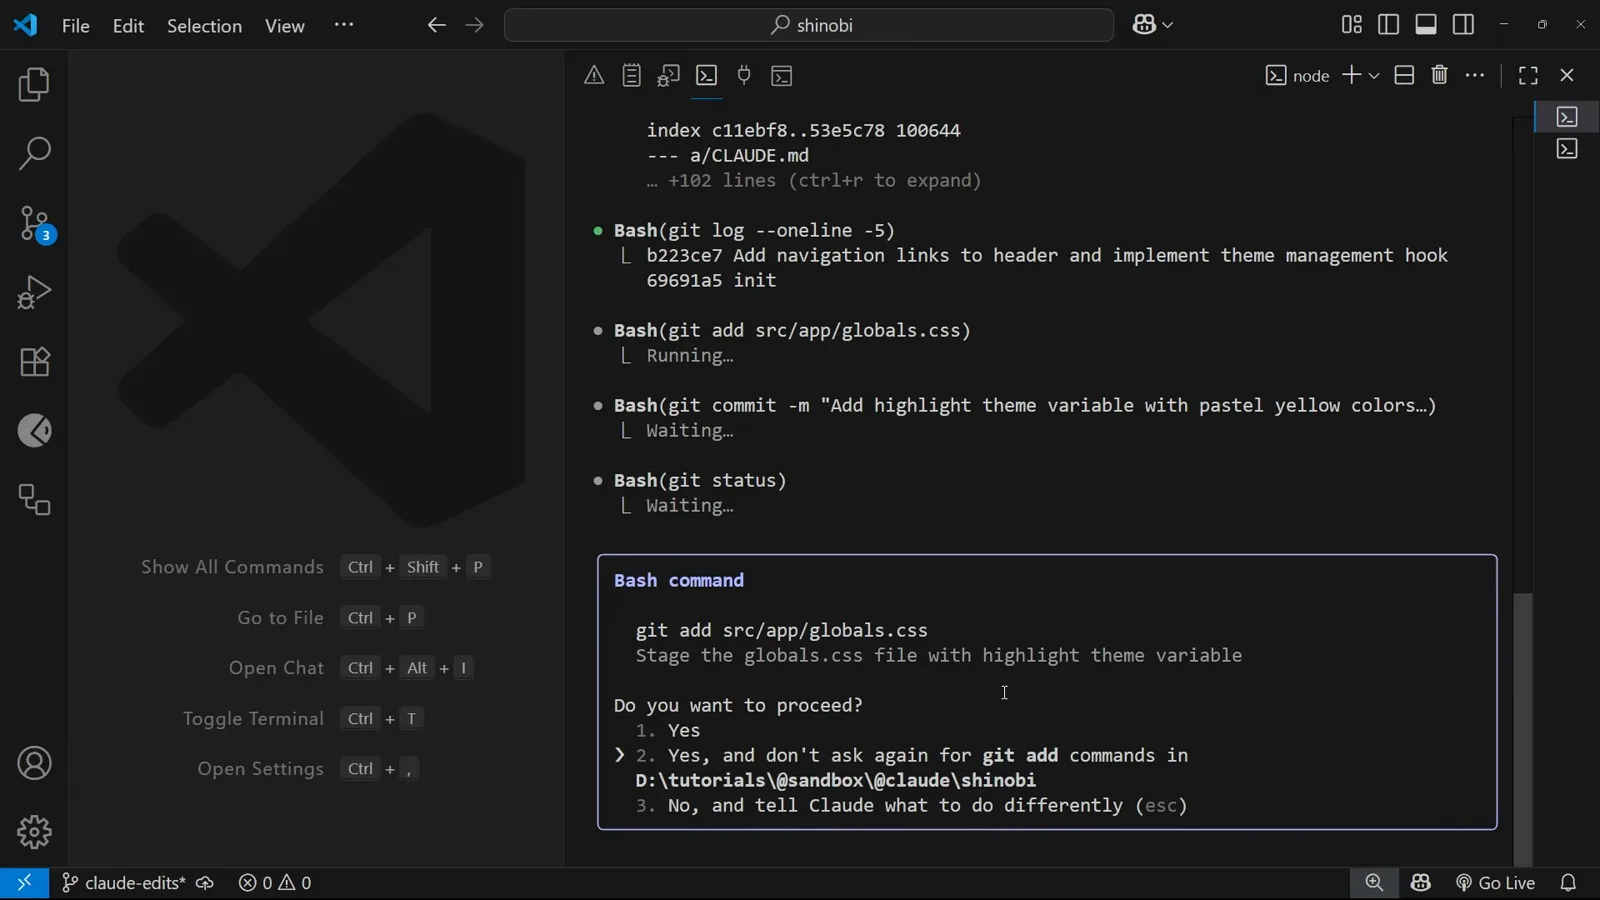
Task: Select the Terminal panel tab icon
Action: pos(706,76)
